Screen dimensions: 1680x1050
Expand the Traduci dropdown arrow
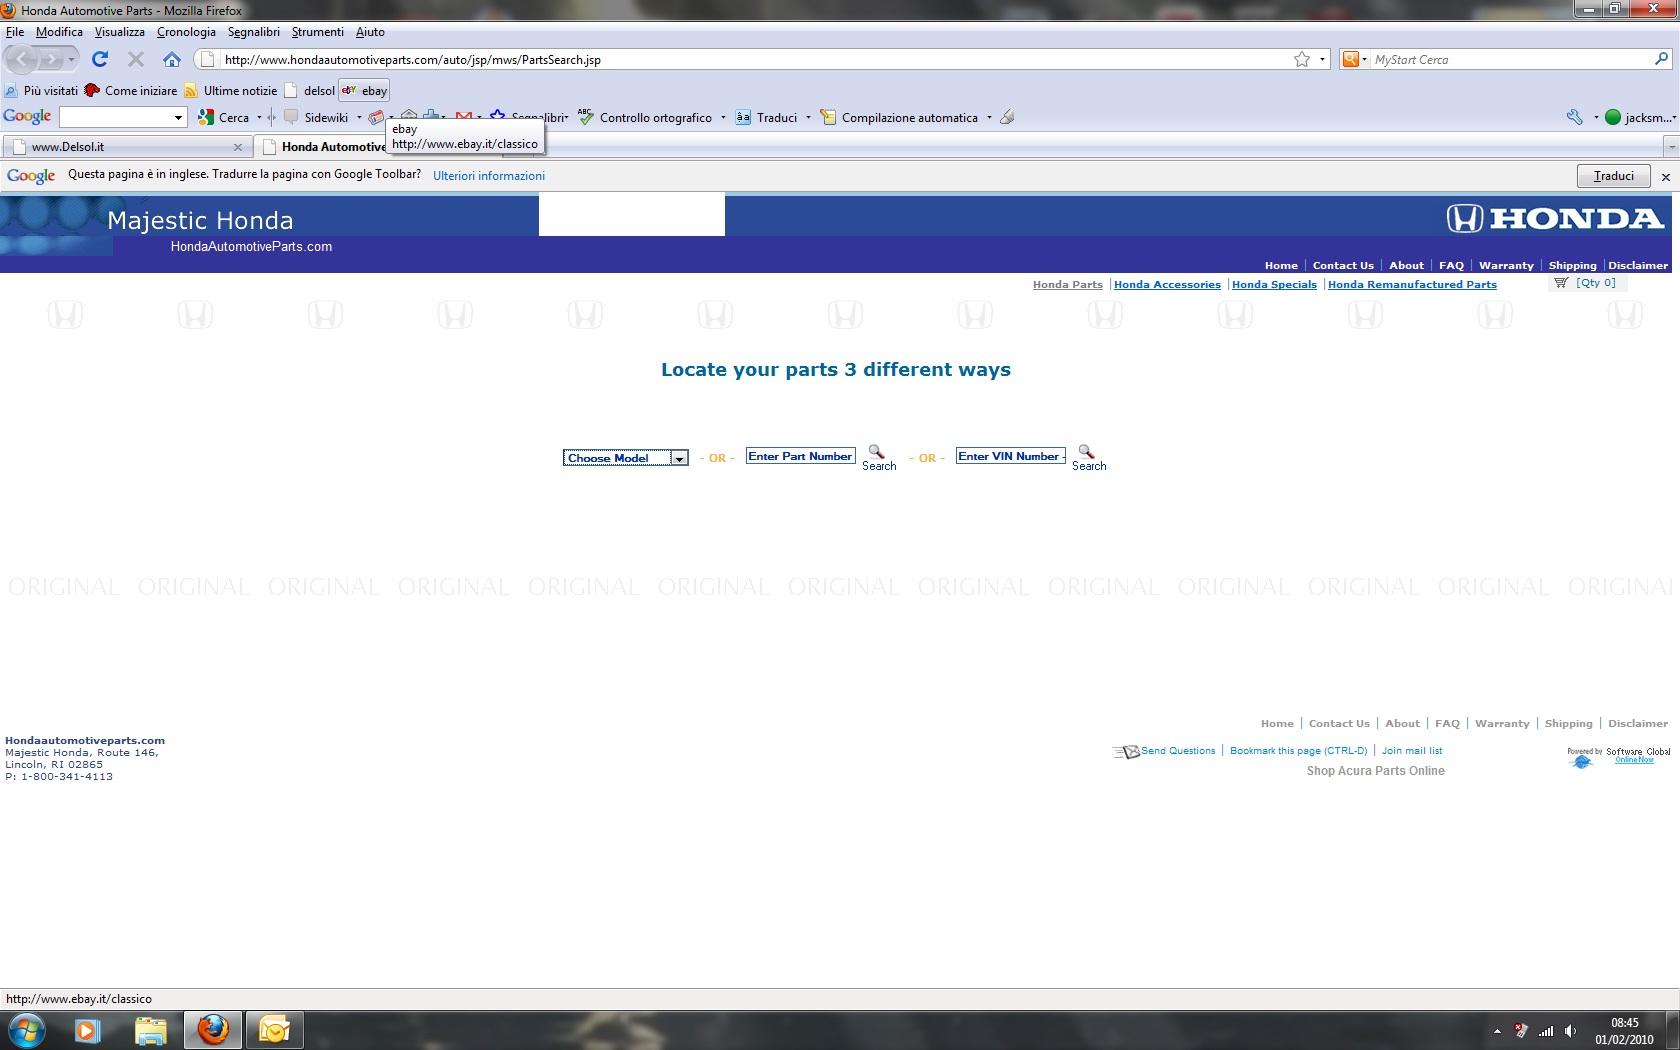(808, 118)
